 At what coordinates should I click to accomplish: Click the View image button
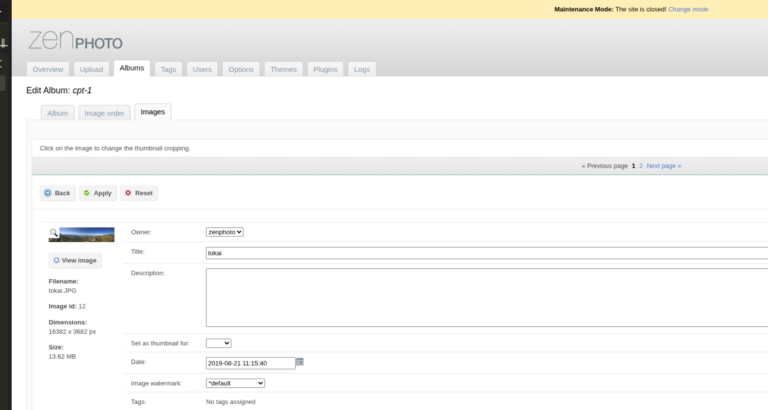tap(75, 261)
